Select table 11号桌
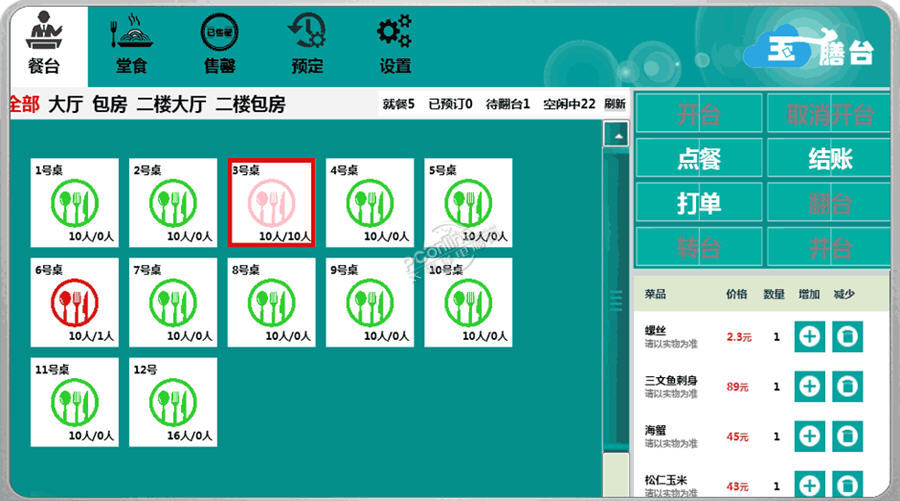Screen dimensions: 900x501 tap(75, 402)
